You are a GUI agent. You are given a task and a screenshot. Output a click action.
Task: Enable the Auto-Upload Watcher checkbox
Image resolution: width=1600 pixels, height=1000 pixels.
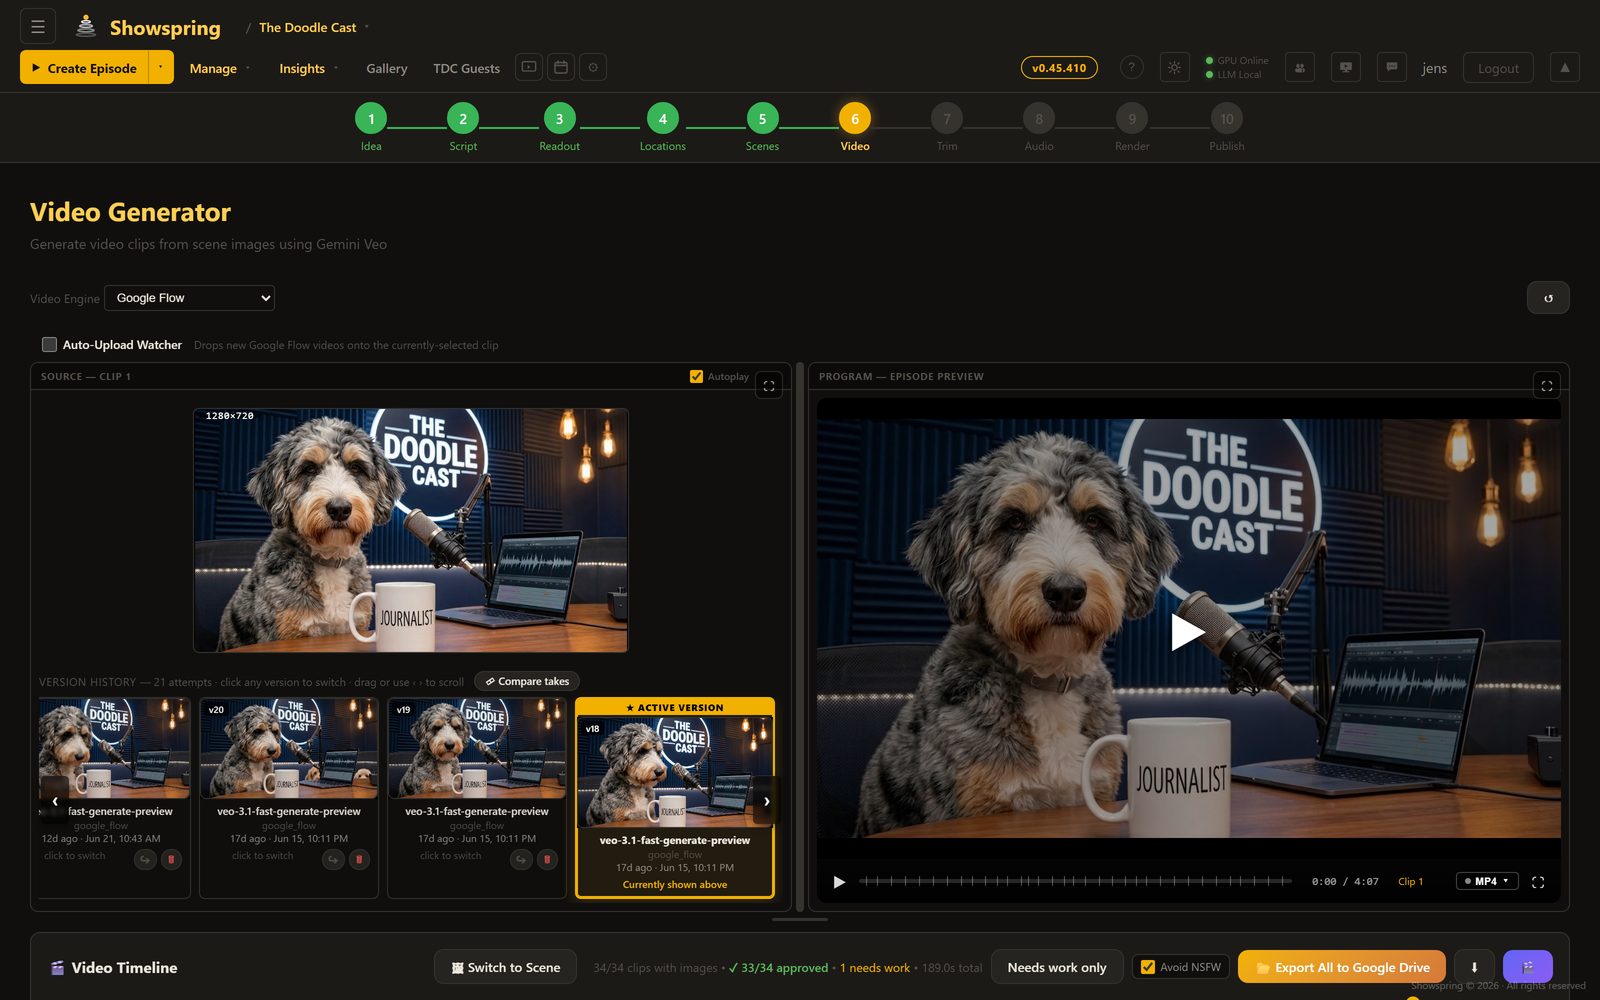click(49, 344)
